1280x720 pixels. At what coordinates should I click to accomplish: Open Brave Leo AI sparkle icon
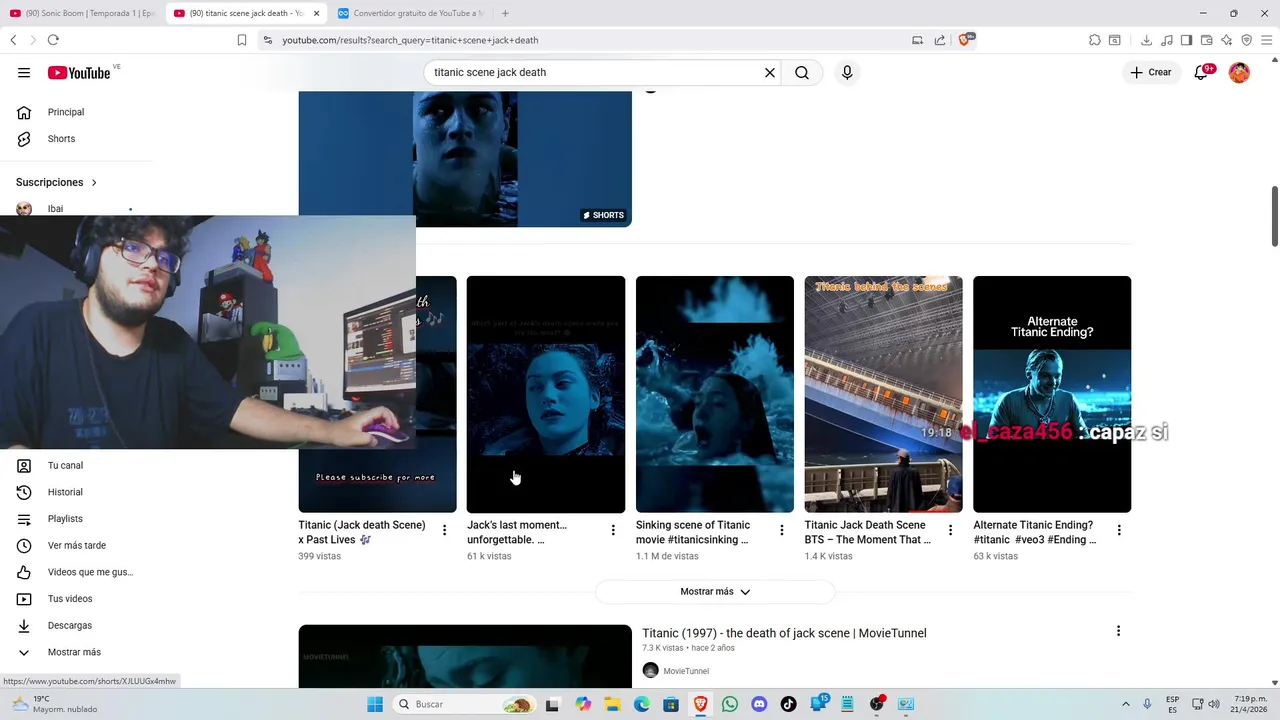point(1226,40)
